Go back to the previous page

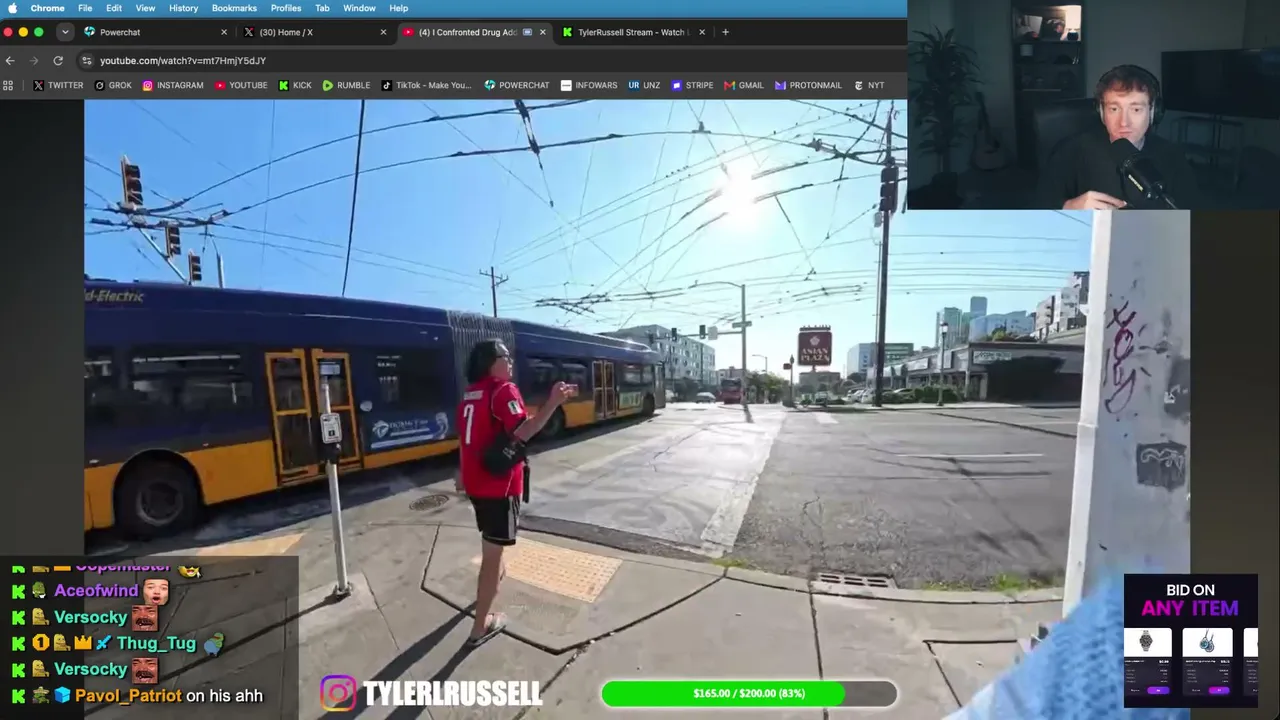click(10, 60)
